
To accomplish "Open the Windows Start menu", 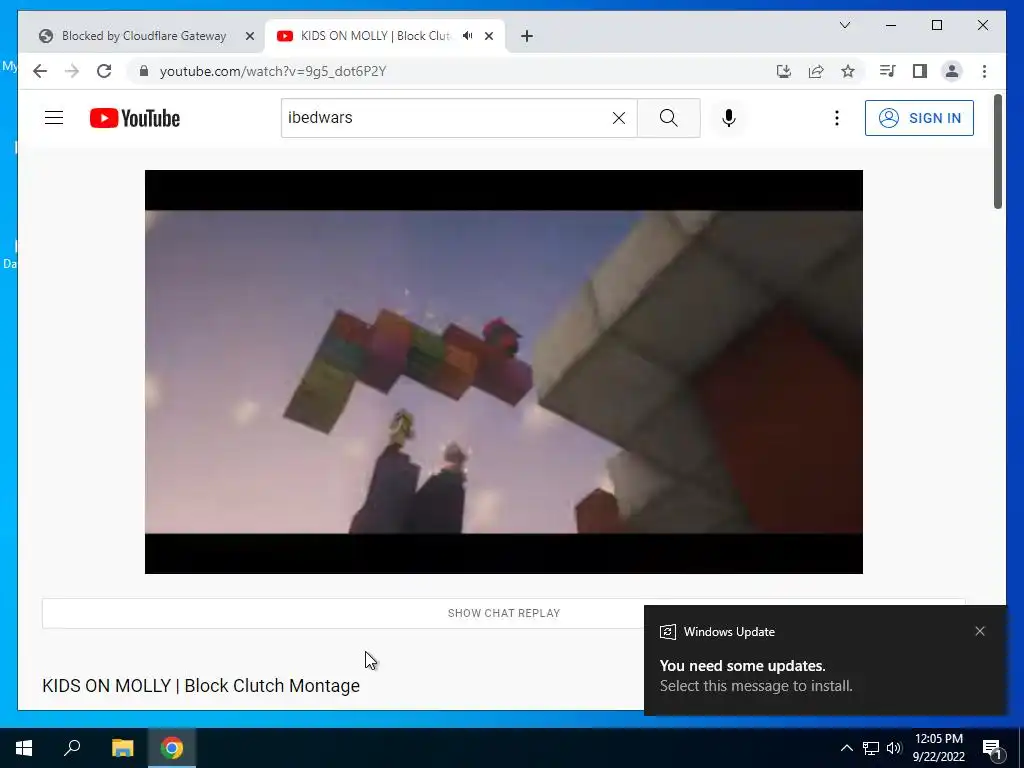I will coord(24,748).
